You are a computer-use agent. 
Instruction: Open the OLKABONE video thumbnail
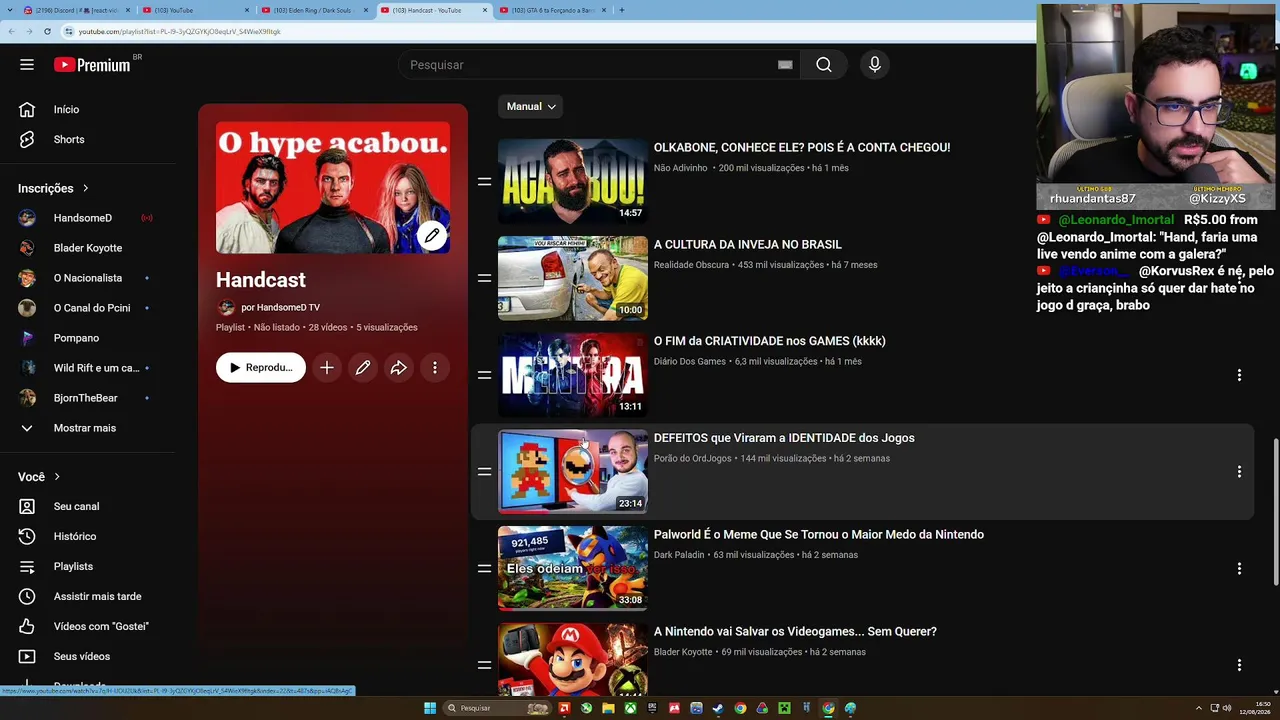(x=573, y=181)
